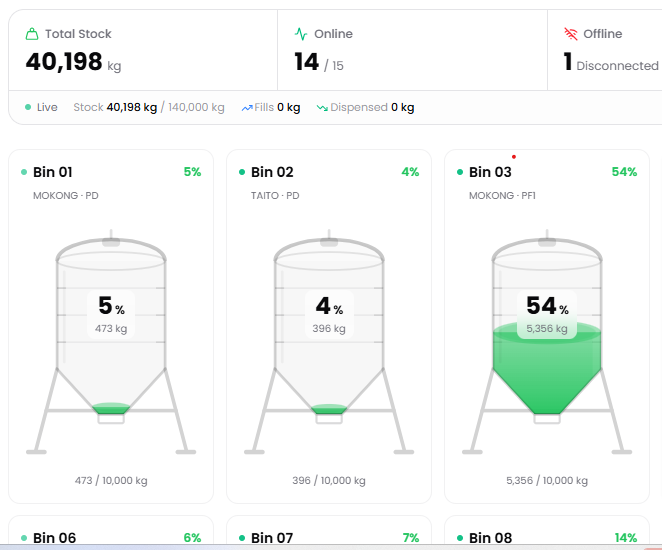Click the Online pulse icon

[301, 34]
